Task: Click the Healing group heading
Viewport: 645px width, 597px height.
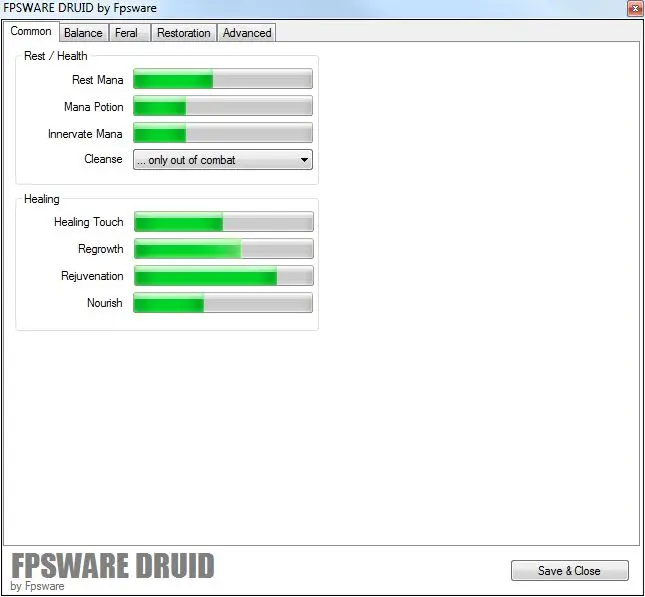Action: tap(42, 199)
